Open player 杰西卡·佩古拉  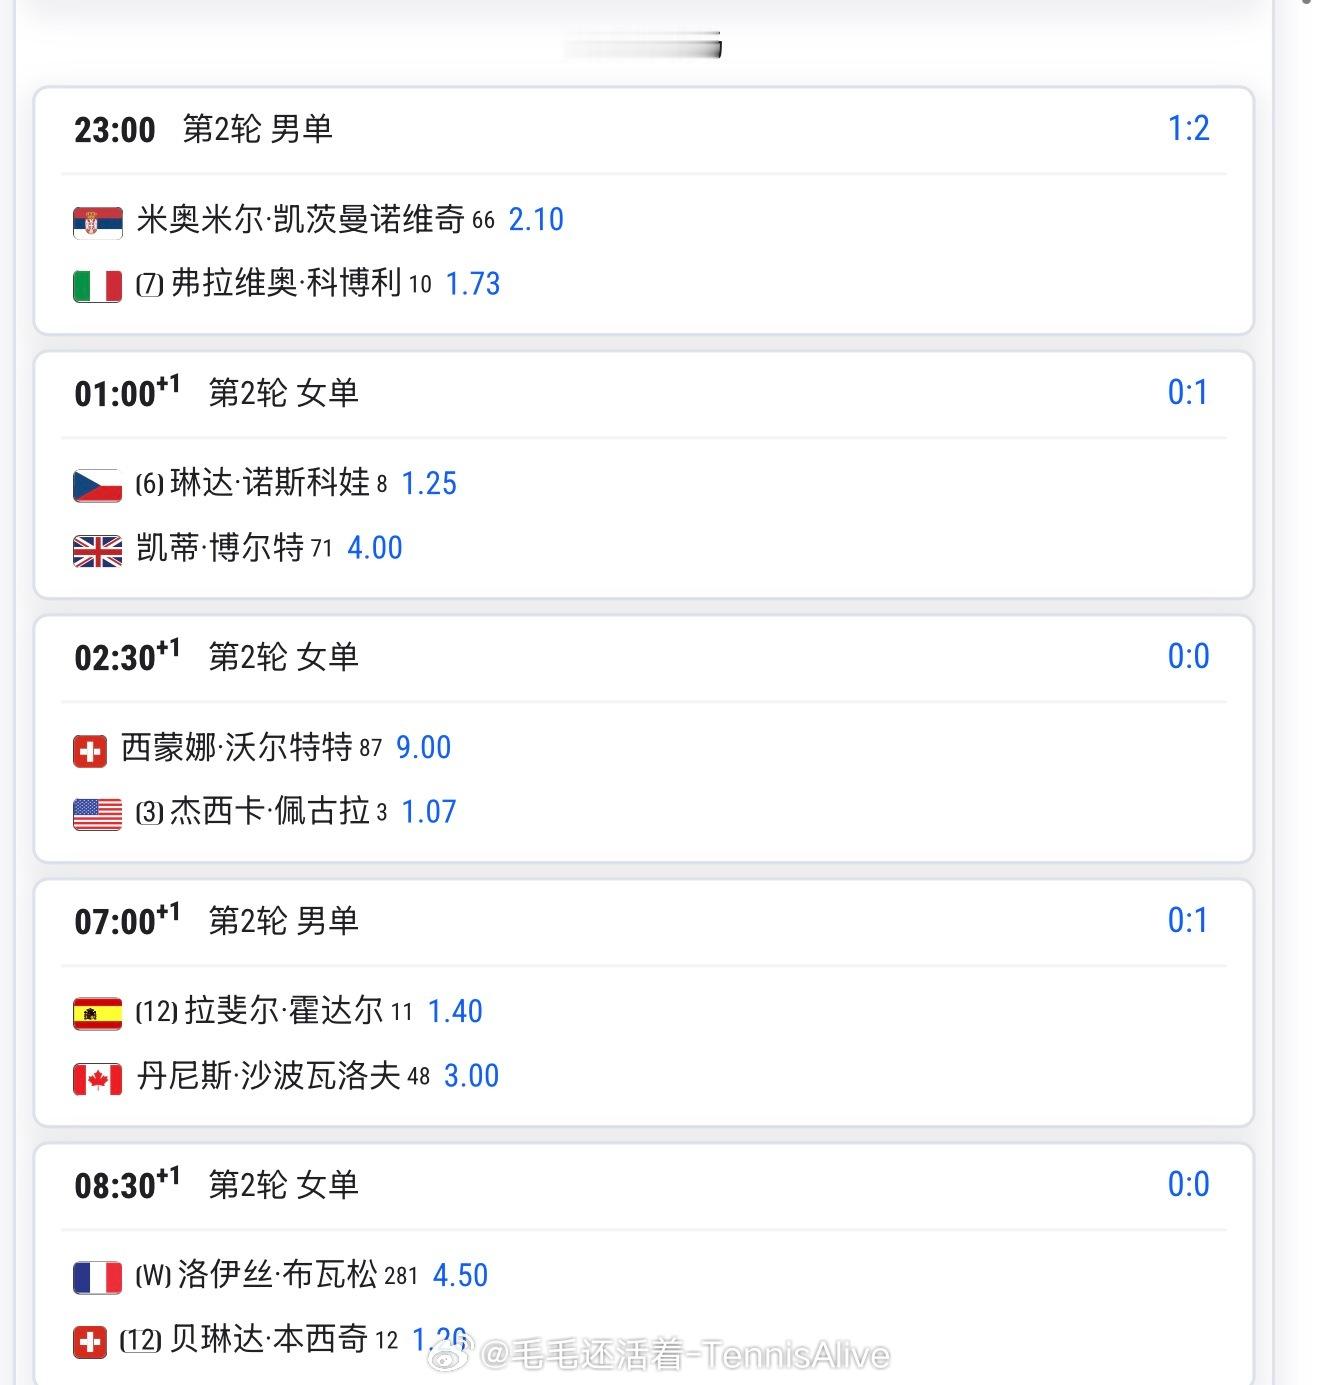tap(270, 811)
